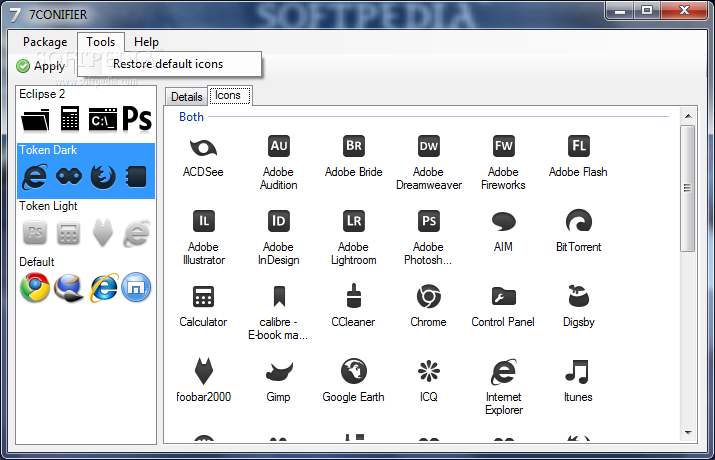Select the Adobe InDesign icon

coord(278,221)
